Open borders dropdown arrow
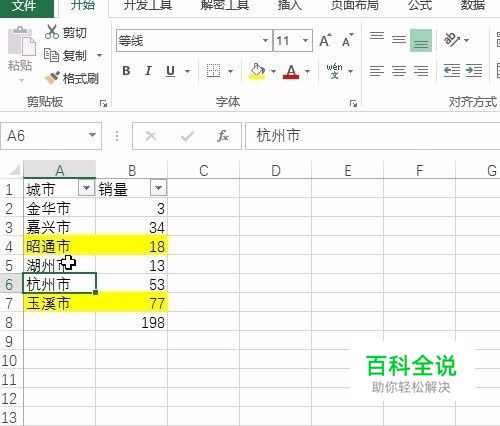 (x=230, y=71)
